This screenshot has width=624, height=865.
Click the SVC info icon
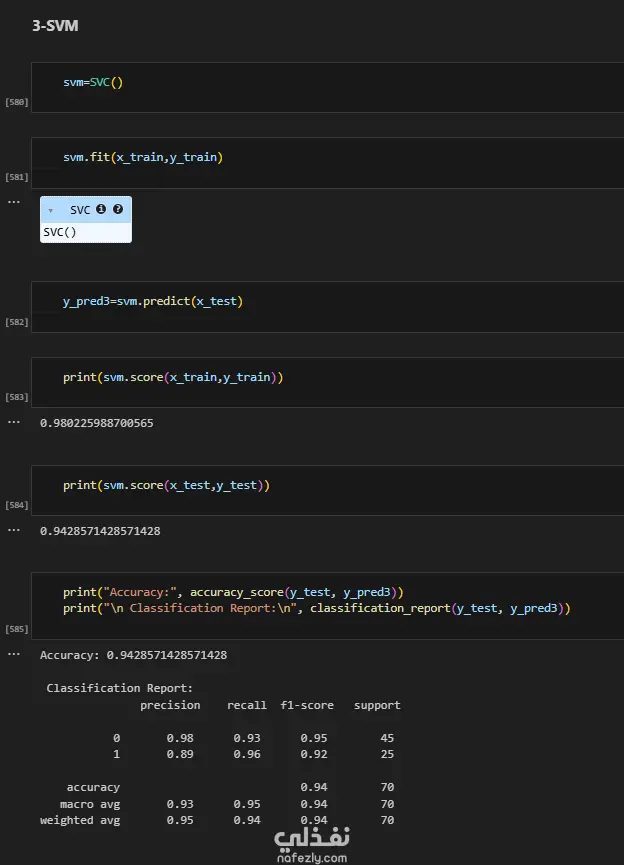click(101, 210)
